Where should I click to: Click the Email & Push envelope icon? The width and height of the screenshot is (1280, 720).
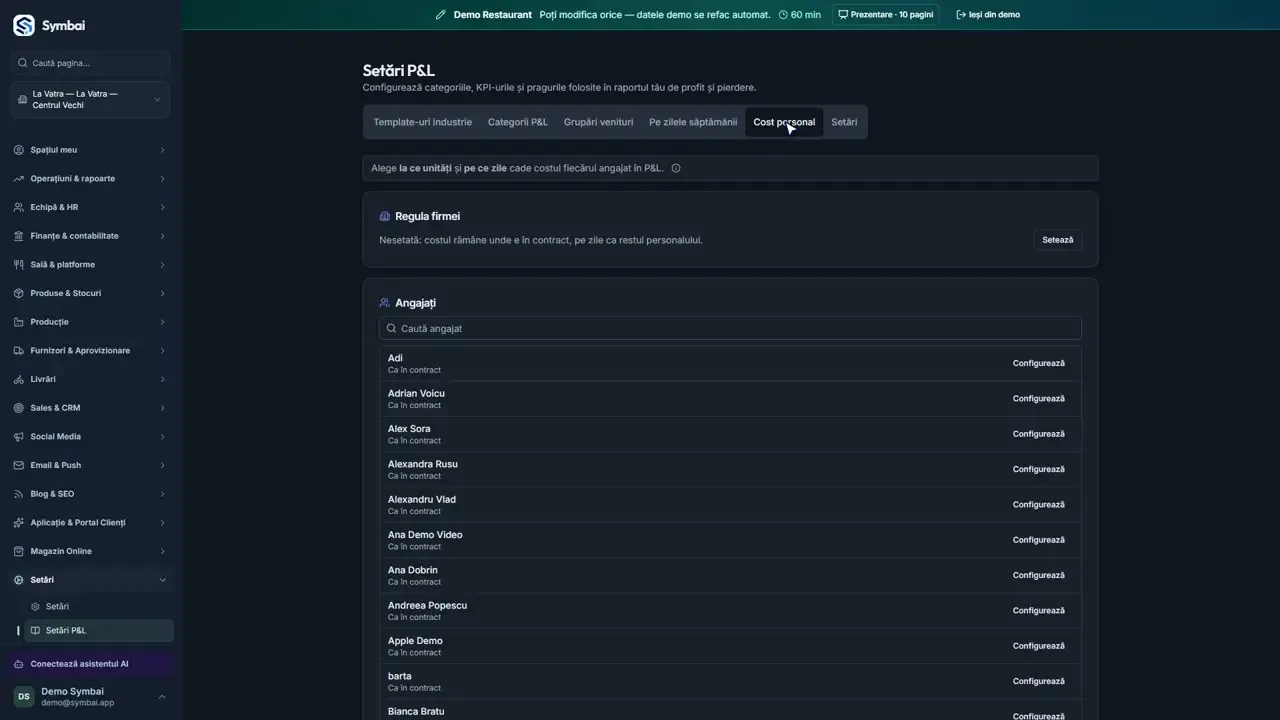coord(19,465)
